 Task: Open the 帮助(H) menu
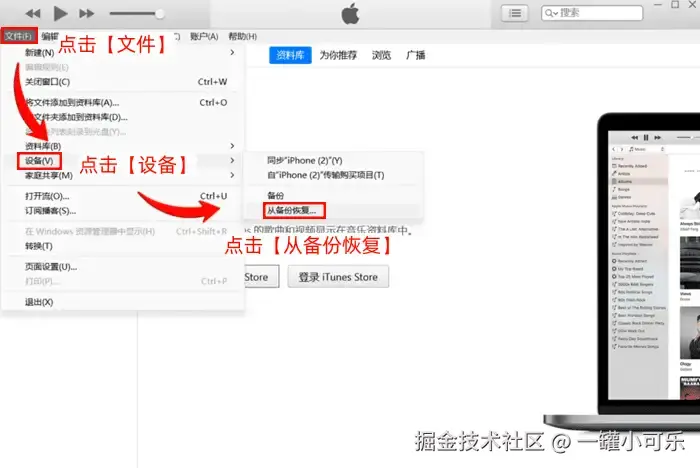pyautogui.click(x=242, y=36)
